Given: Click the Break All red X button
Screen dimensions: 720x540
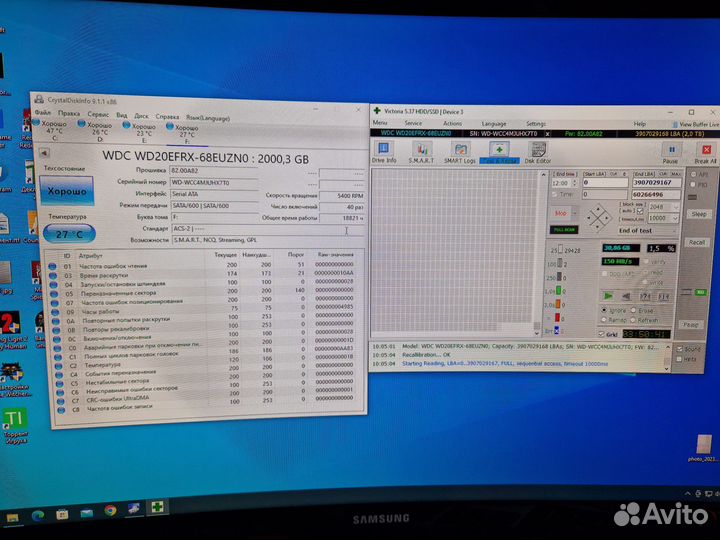Looking at the screenshot, I should pyautogui.click(x=706, y=153).
